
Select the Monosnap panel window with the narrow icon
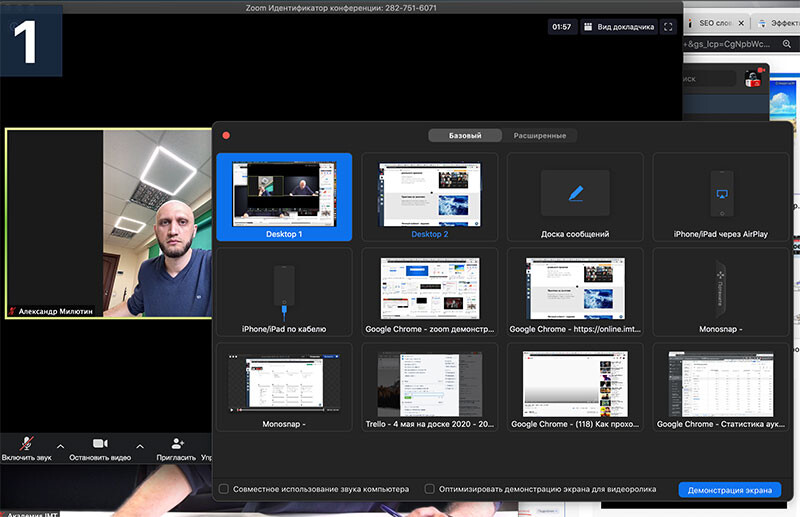point(720,292)
